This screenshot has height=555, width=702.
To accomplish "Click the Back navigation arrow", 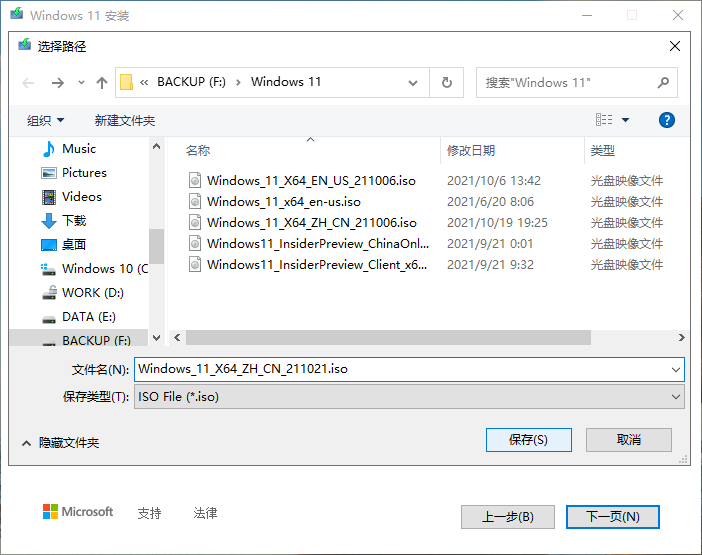I will pos(28,83).
